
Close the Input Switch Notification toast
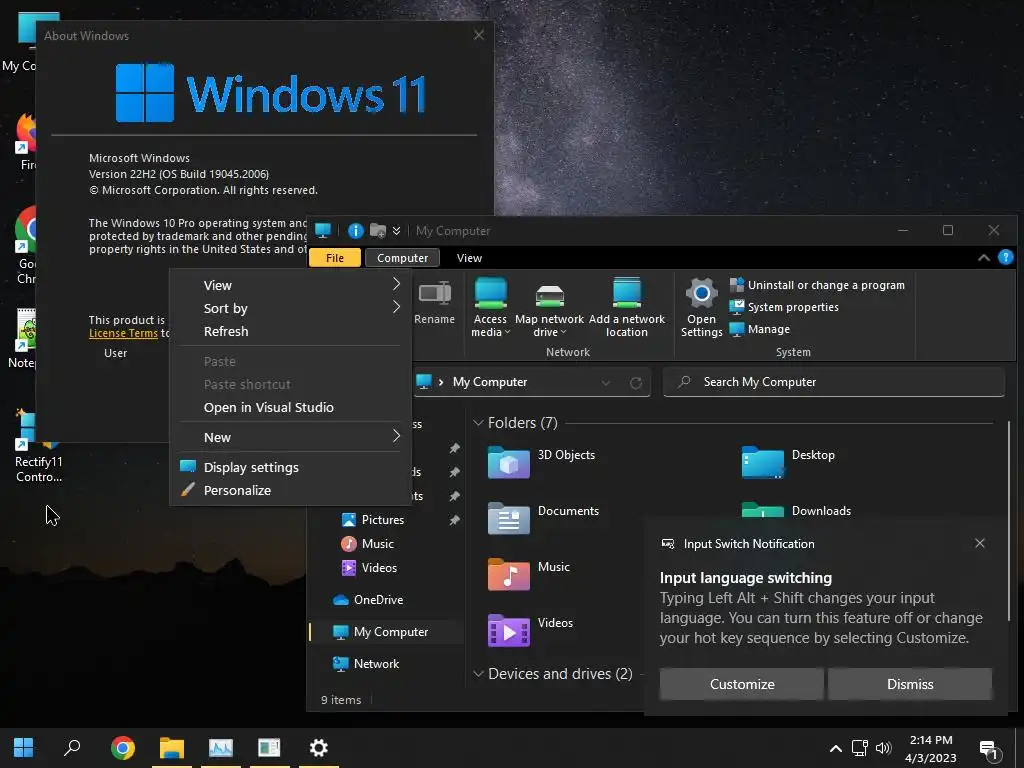click(x=980, y=543)
